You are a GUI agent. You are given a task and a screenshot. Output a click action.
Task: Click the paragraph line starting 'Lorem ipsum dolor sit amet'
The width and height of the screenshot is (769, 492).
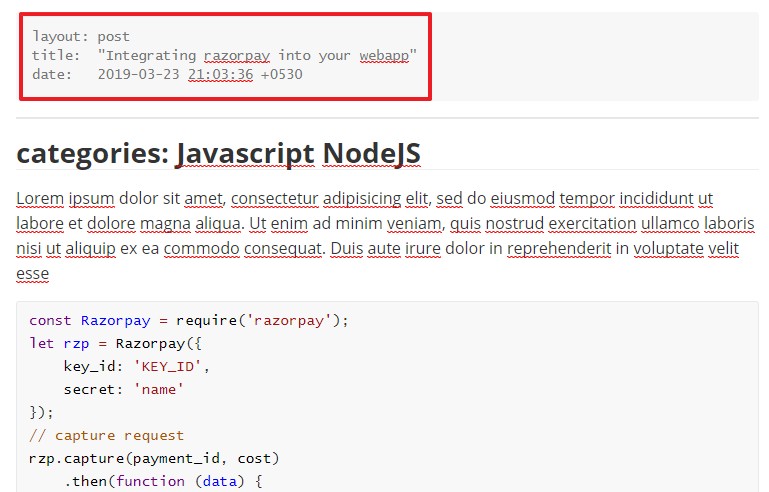point(364,199)
